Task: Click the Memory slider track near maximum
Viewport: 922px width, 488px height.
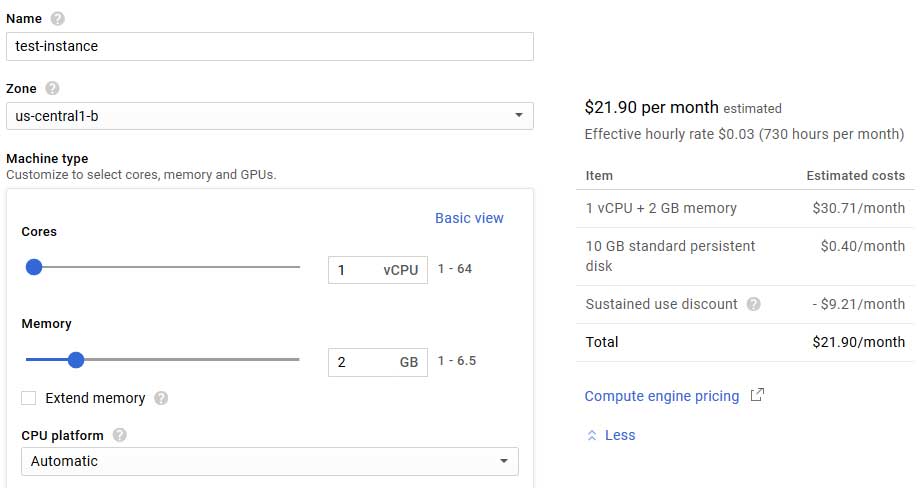Action: click(x=290, y=360)
